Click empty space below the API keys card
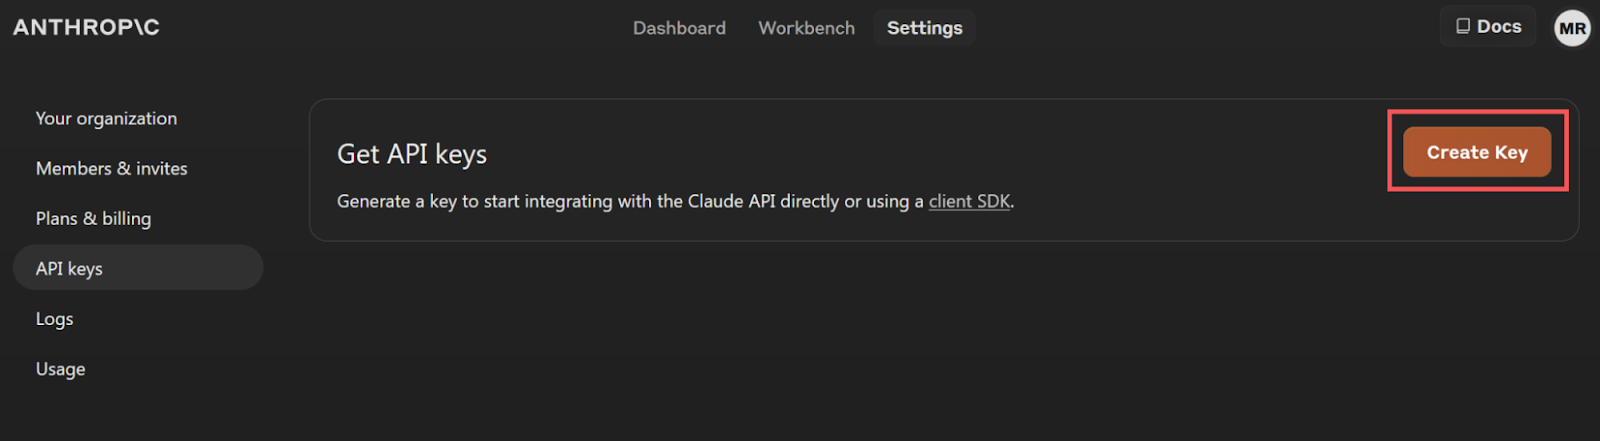 point(940,340)
